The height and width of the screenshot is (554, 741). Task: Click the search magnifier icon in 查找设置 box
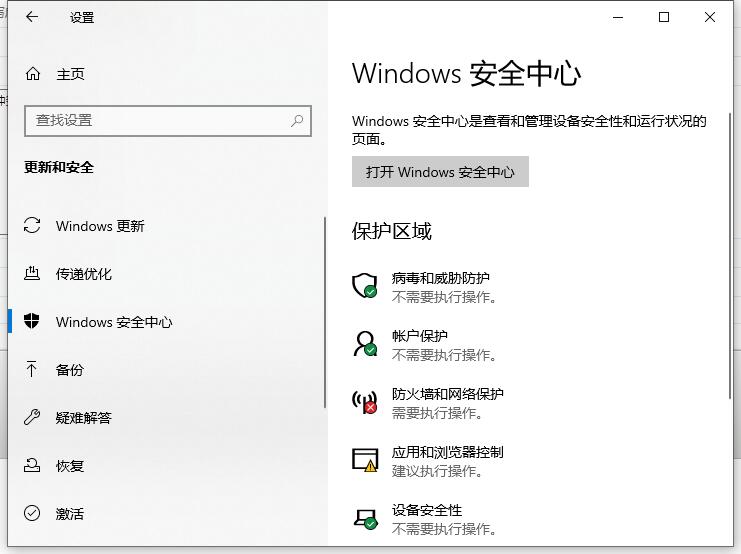pyautogui.click(x=297, y=121)
